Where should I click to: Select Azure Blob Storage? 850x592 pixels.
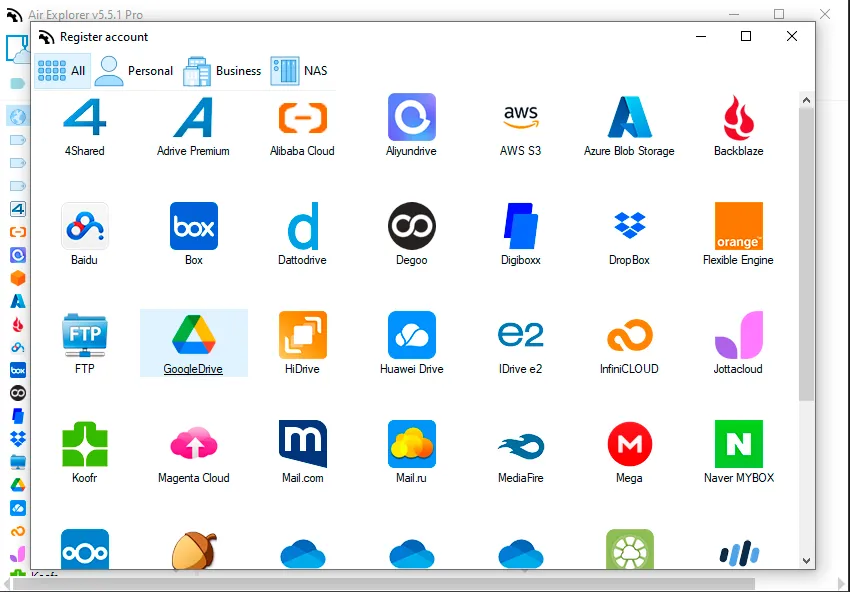(629, 117)
